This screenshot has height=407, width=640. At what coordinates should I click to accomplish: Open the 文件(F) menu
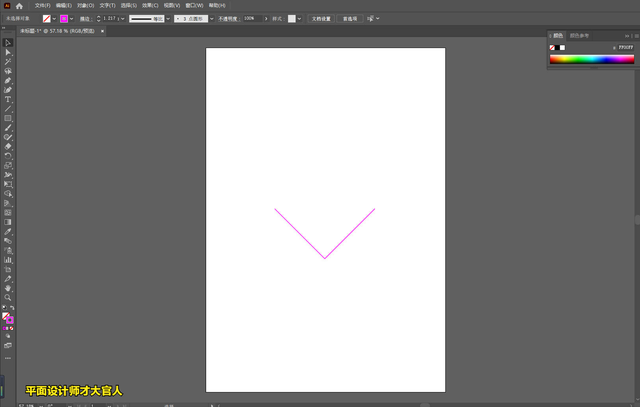(x=42, y=5)
